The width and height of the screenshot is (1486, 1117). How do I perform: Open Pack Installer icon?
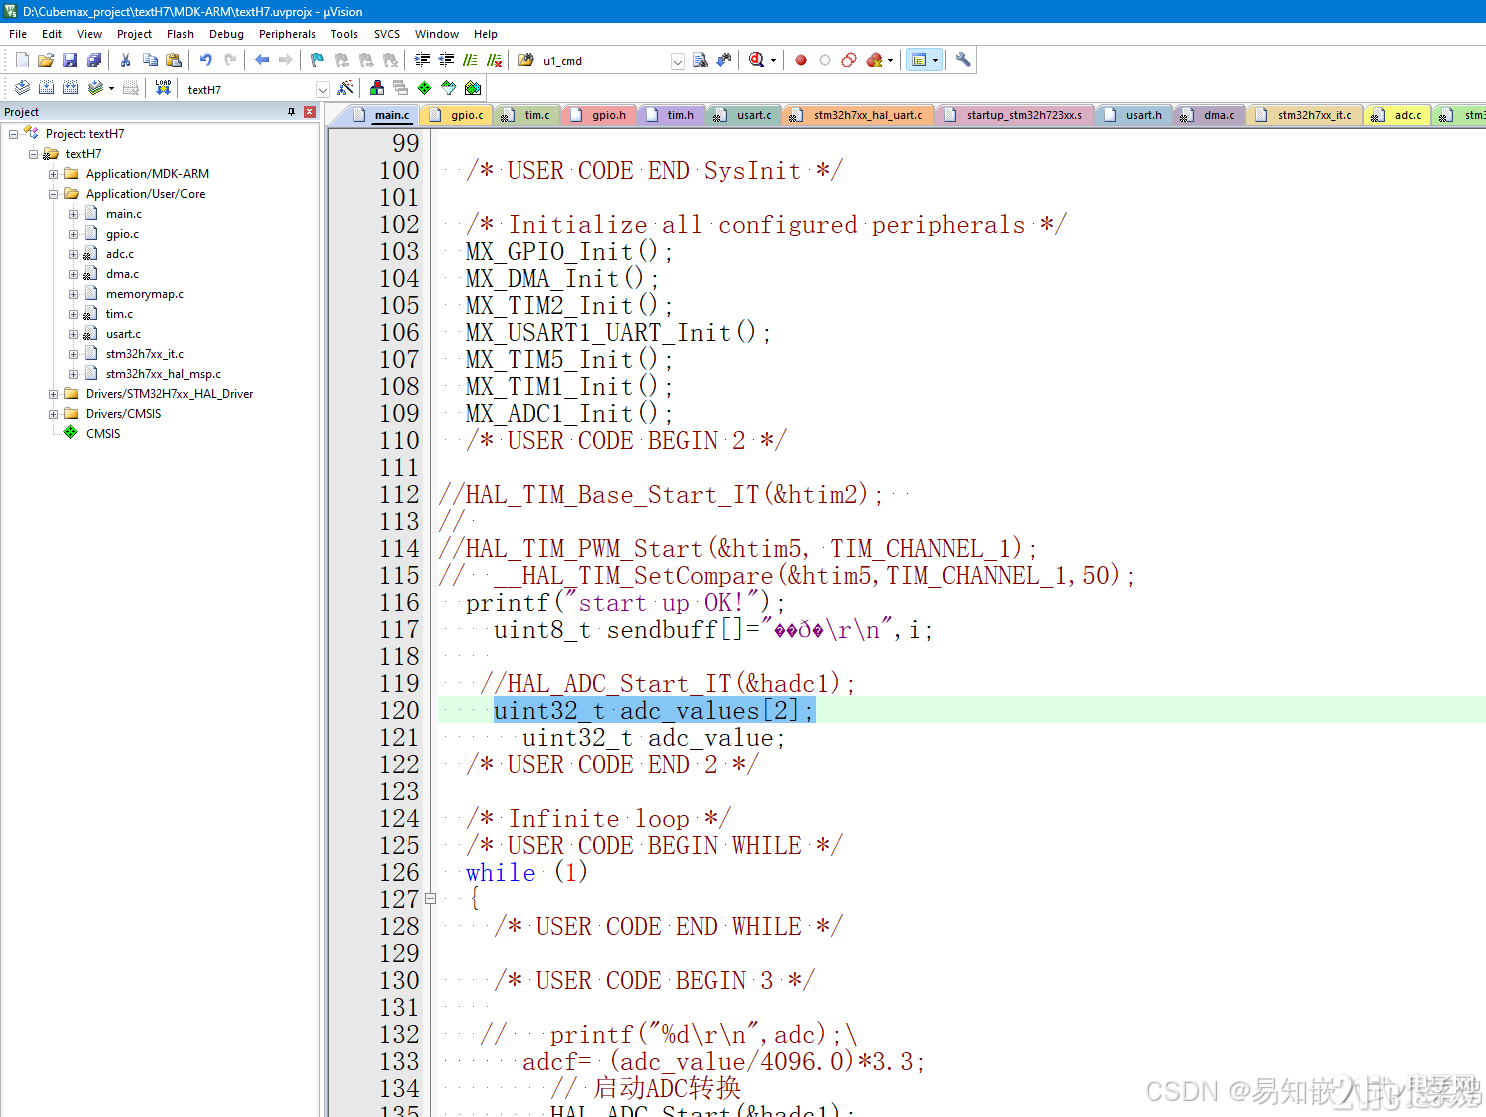tap(473, 88)
